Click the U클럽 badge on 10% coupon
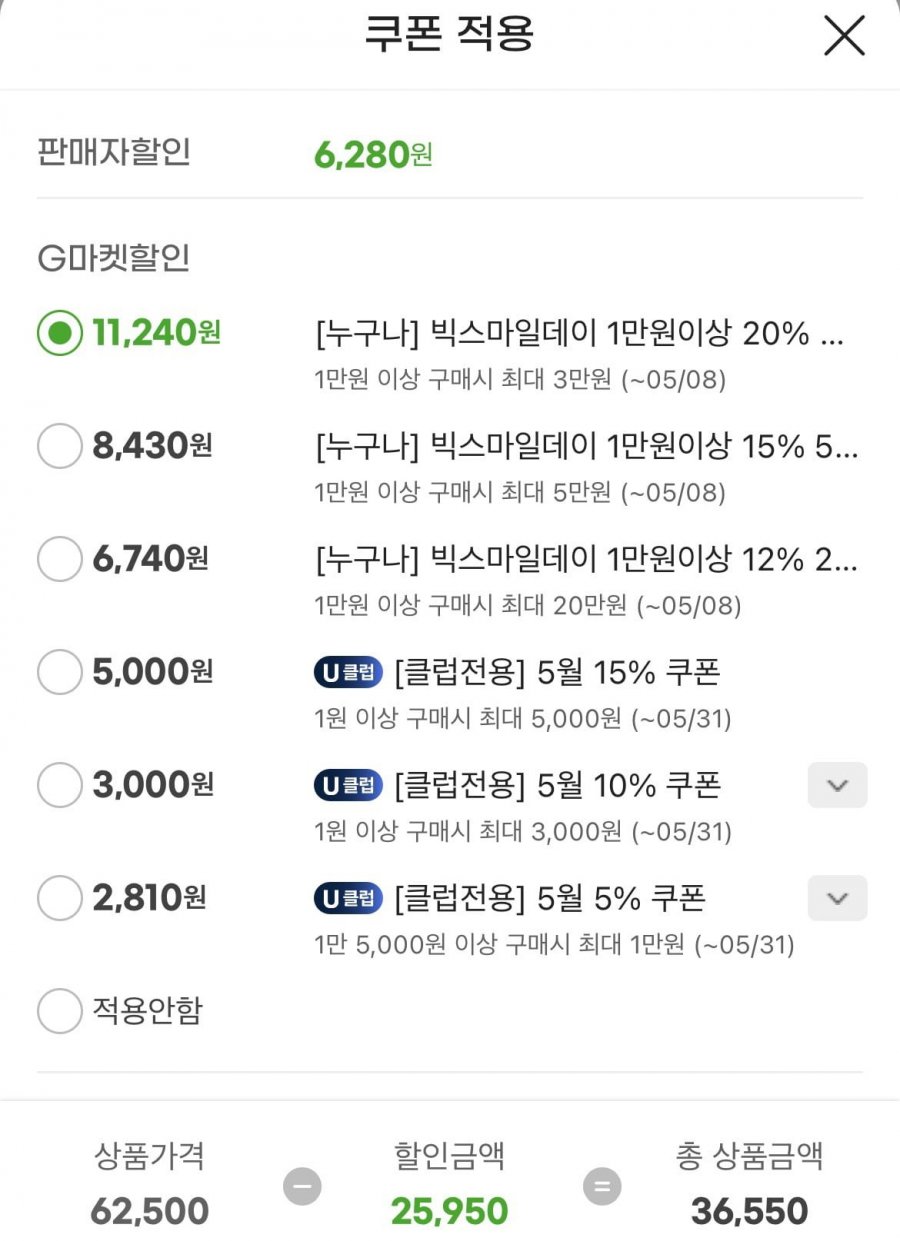 pyautogui.click(x=348, y=786)
